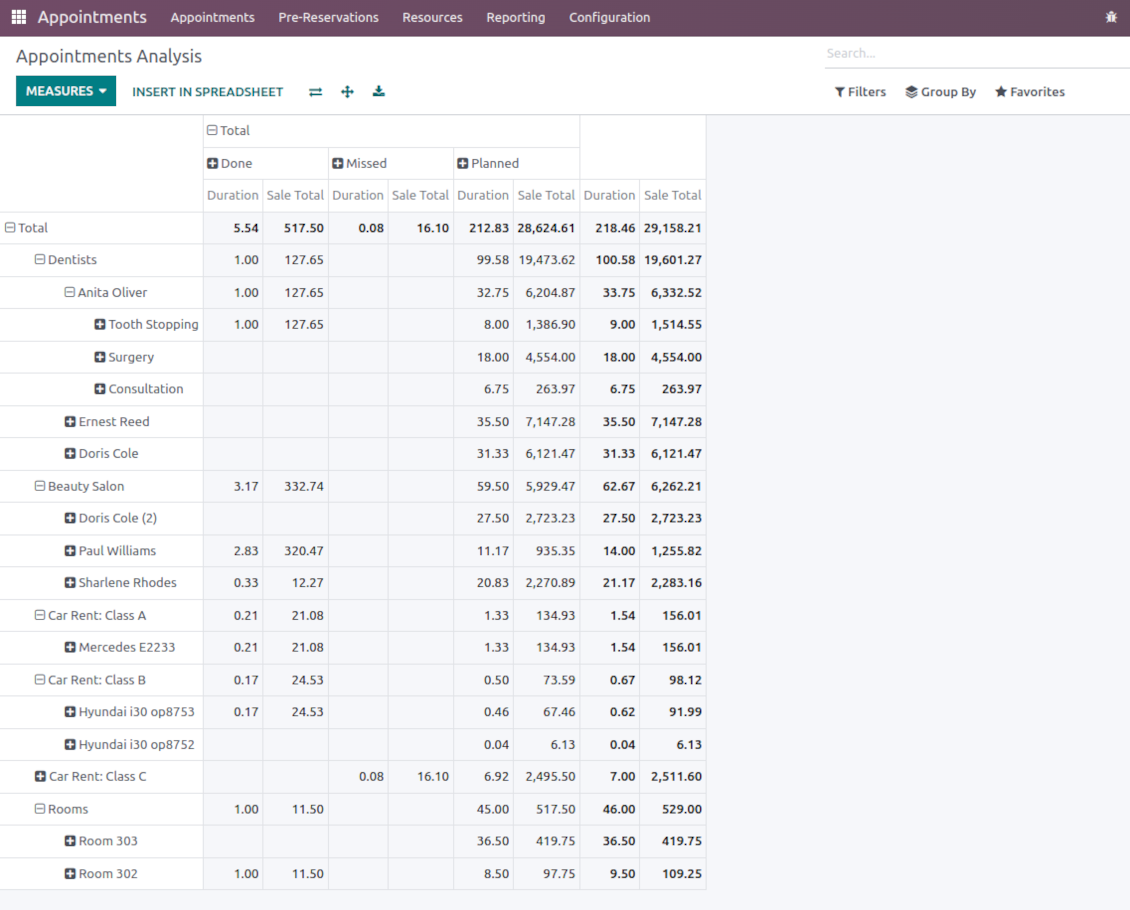Click the flip axis icon
The height and width of the screenshot is (910, 1130).
(316, 92)
